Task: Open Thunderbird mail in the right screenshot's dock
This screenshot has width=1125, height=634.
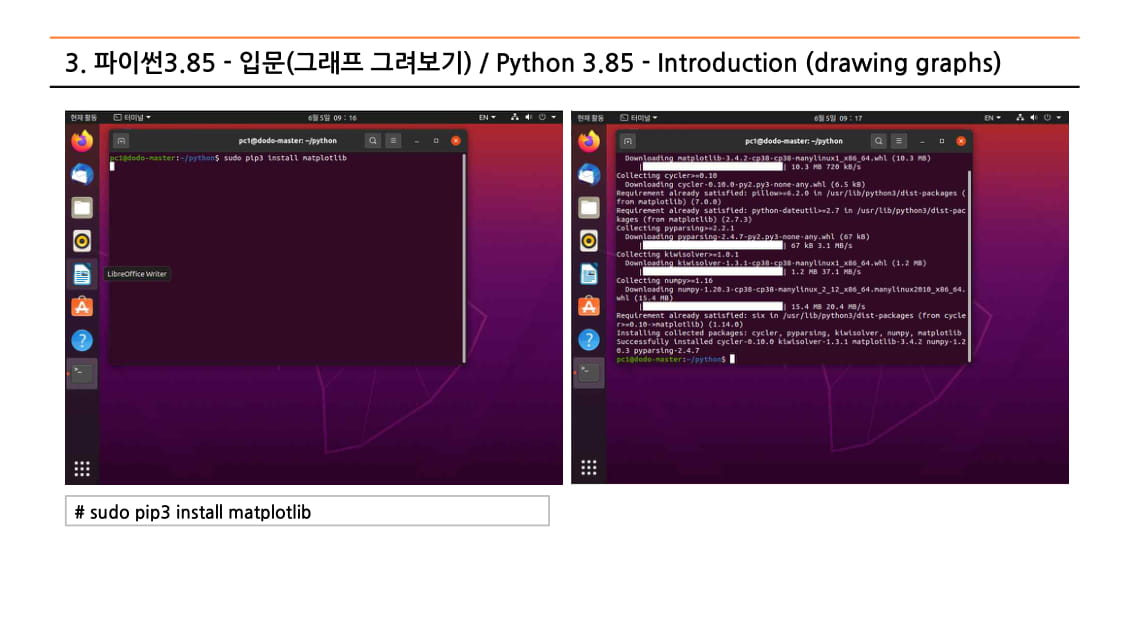Action: [x=589, y=174]
